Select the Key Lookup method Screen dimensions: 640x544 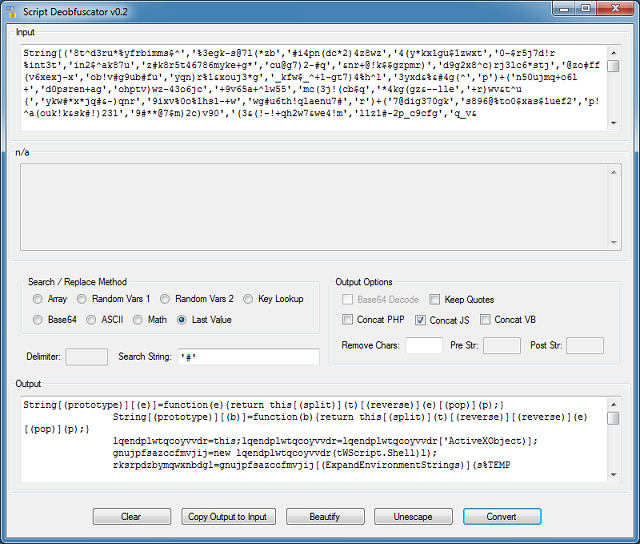coord(248,299)
